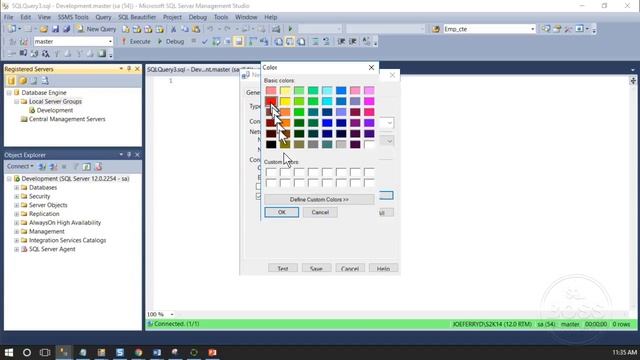Open the Connect dropdown in Object Explorer
The height and width of the screenshot is (360, 640).
20,167
